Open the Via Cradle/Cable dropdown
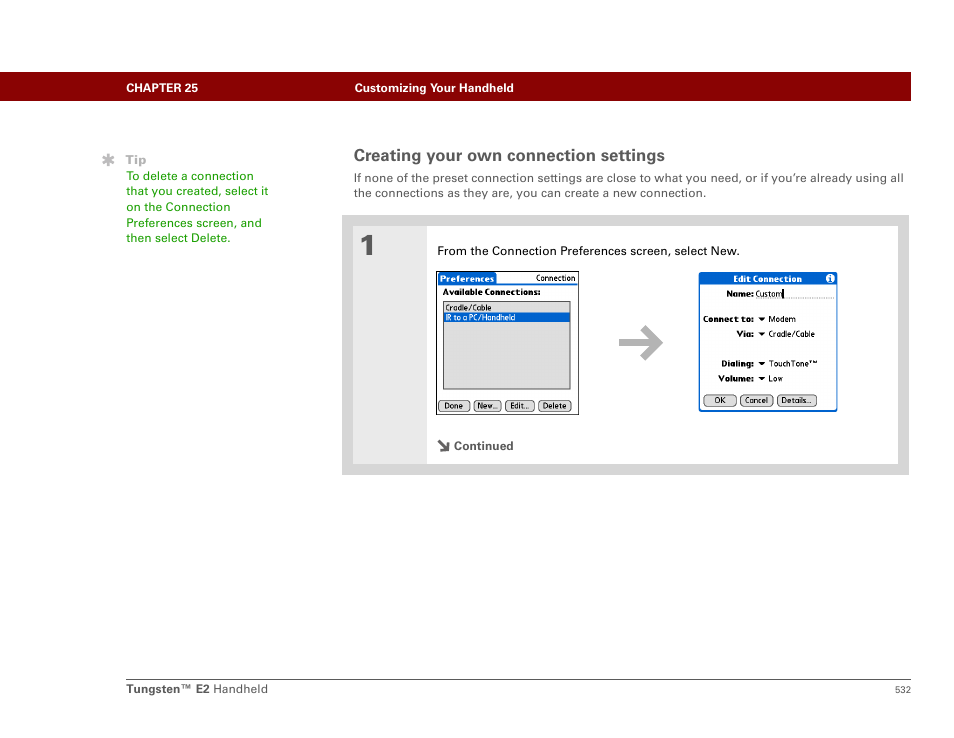This screenshot has width=954, height=738. pyautogui.click(x=786, y=334)
